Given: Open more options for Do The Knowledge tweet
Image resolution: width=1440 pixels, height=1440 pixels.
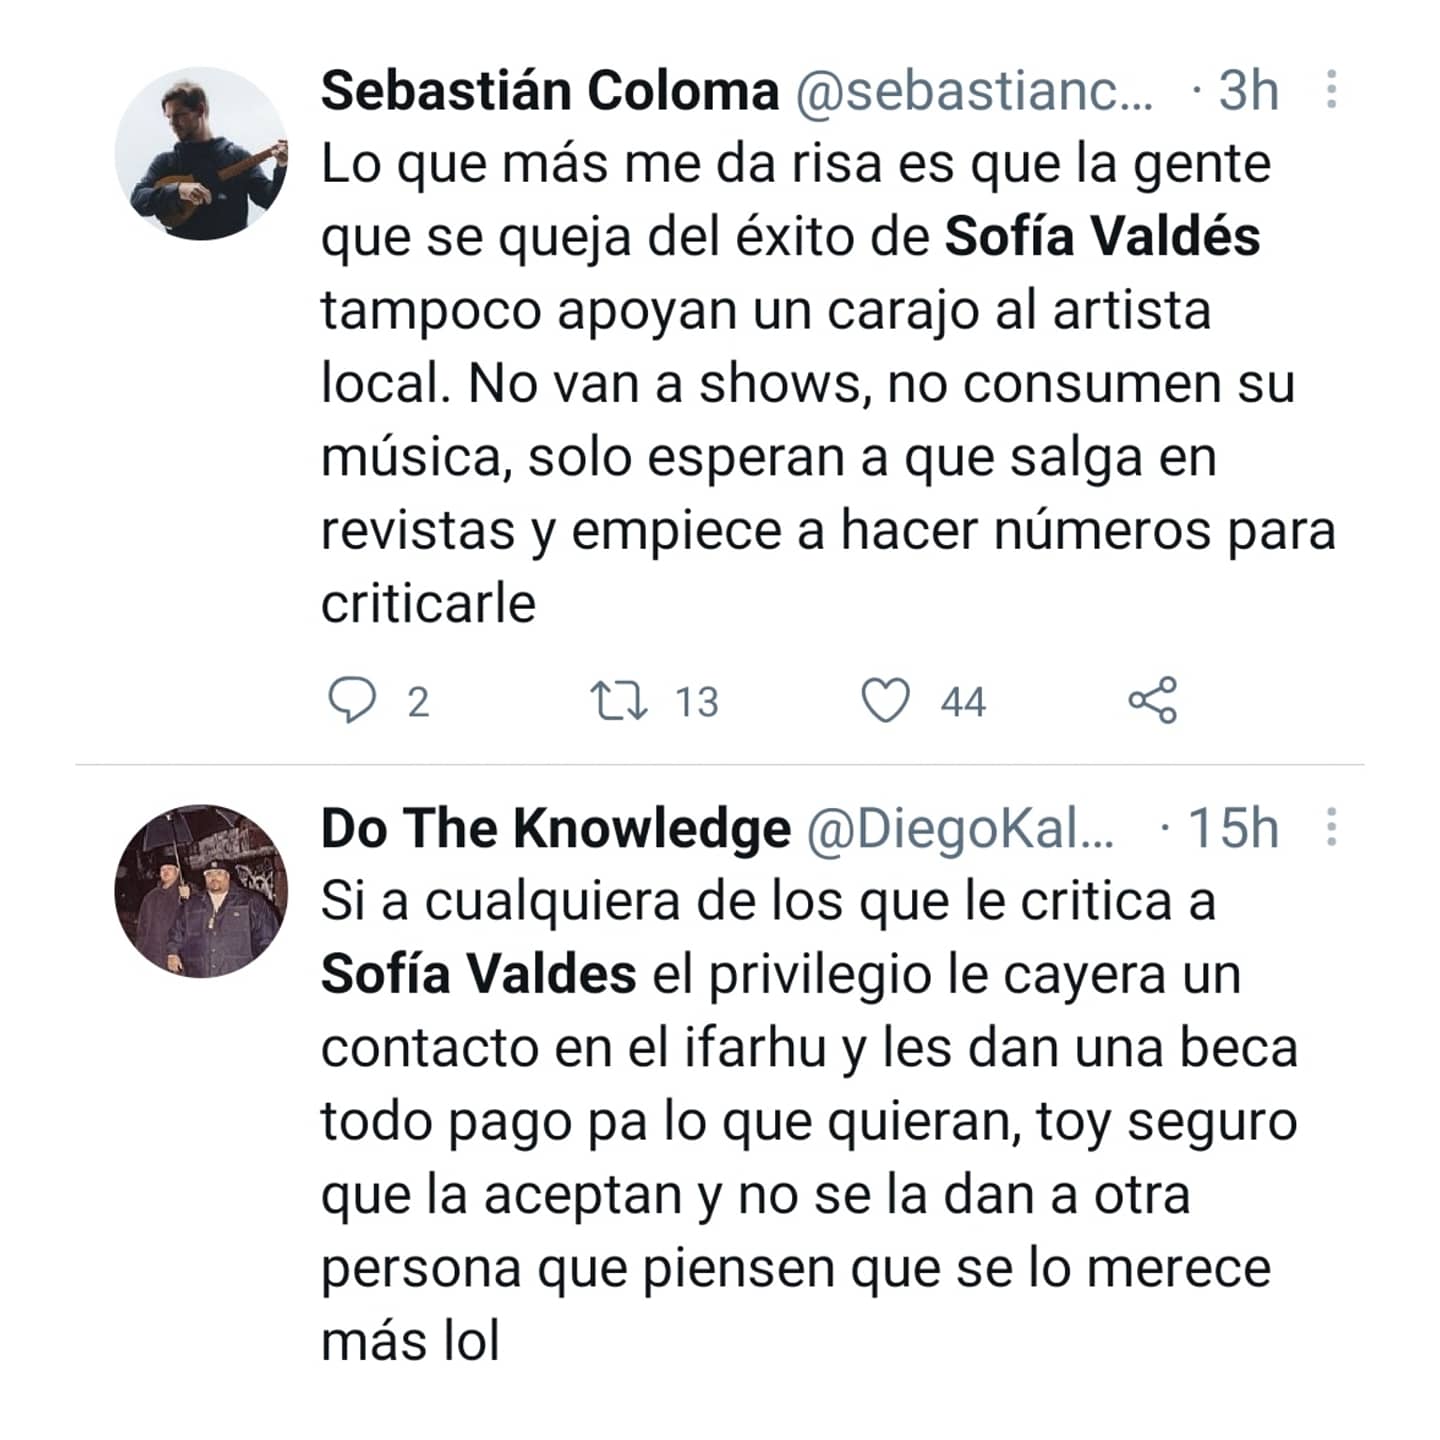Looking at the screenshot, I should coord(1331,827).
